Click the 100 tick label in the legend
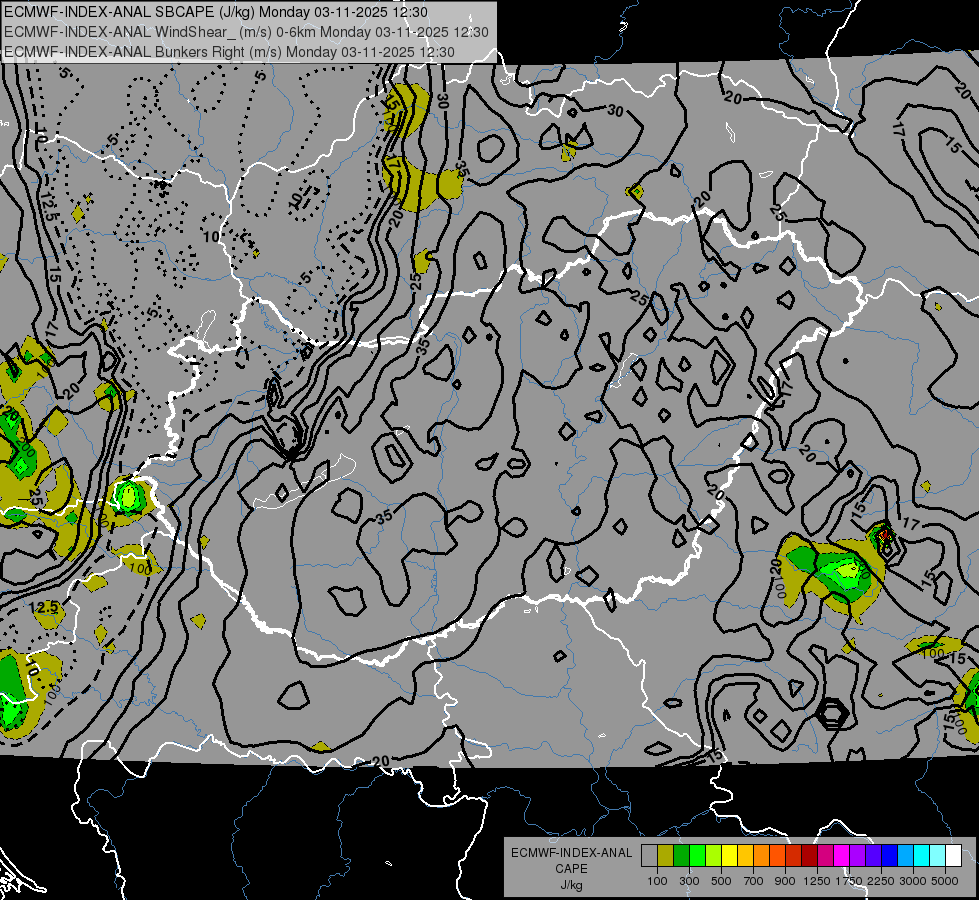This screenshot has height=900, width=979. (x=657, y=881)
